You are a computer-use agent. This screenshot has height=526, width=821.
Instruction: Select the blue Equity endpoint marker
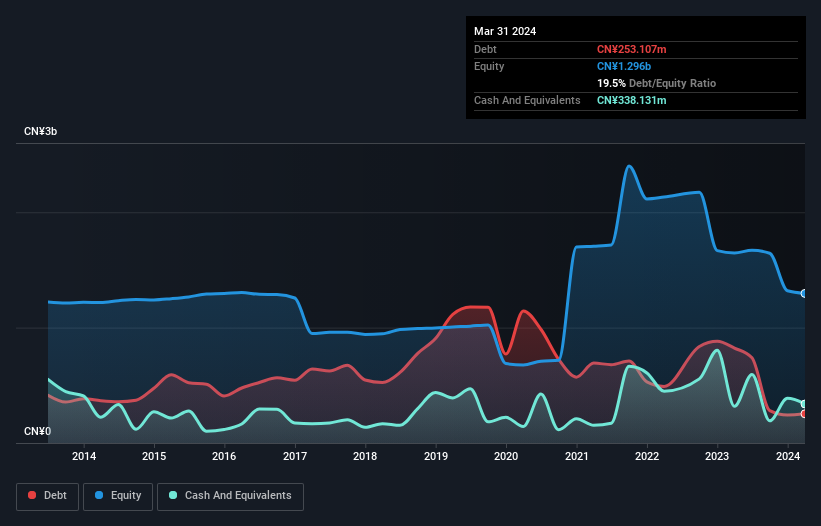[804, 294]
